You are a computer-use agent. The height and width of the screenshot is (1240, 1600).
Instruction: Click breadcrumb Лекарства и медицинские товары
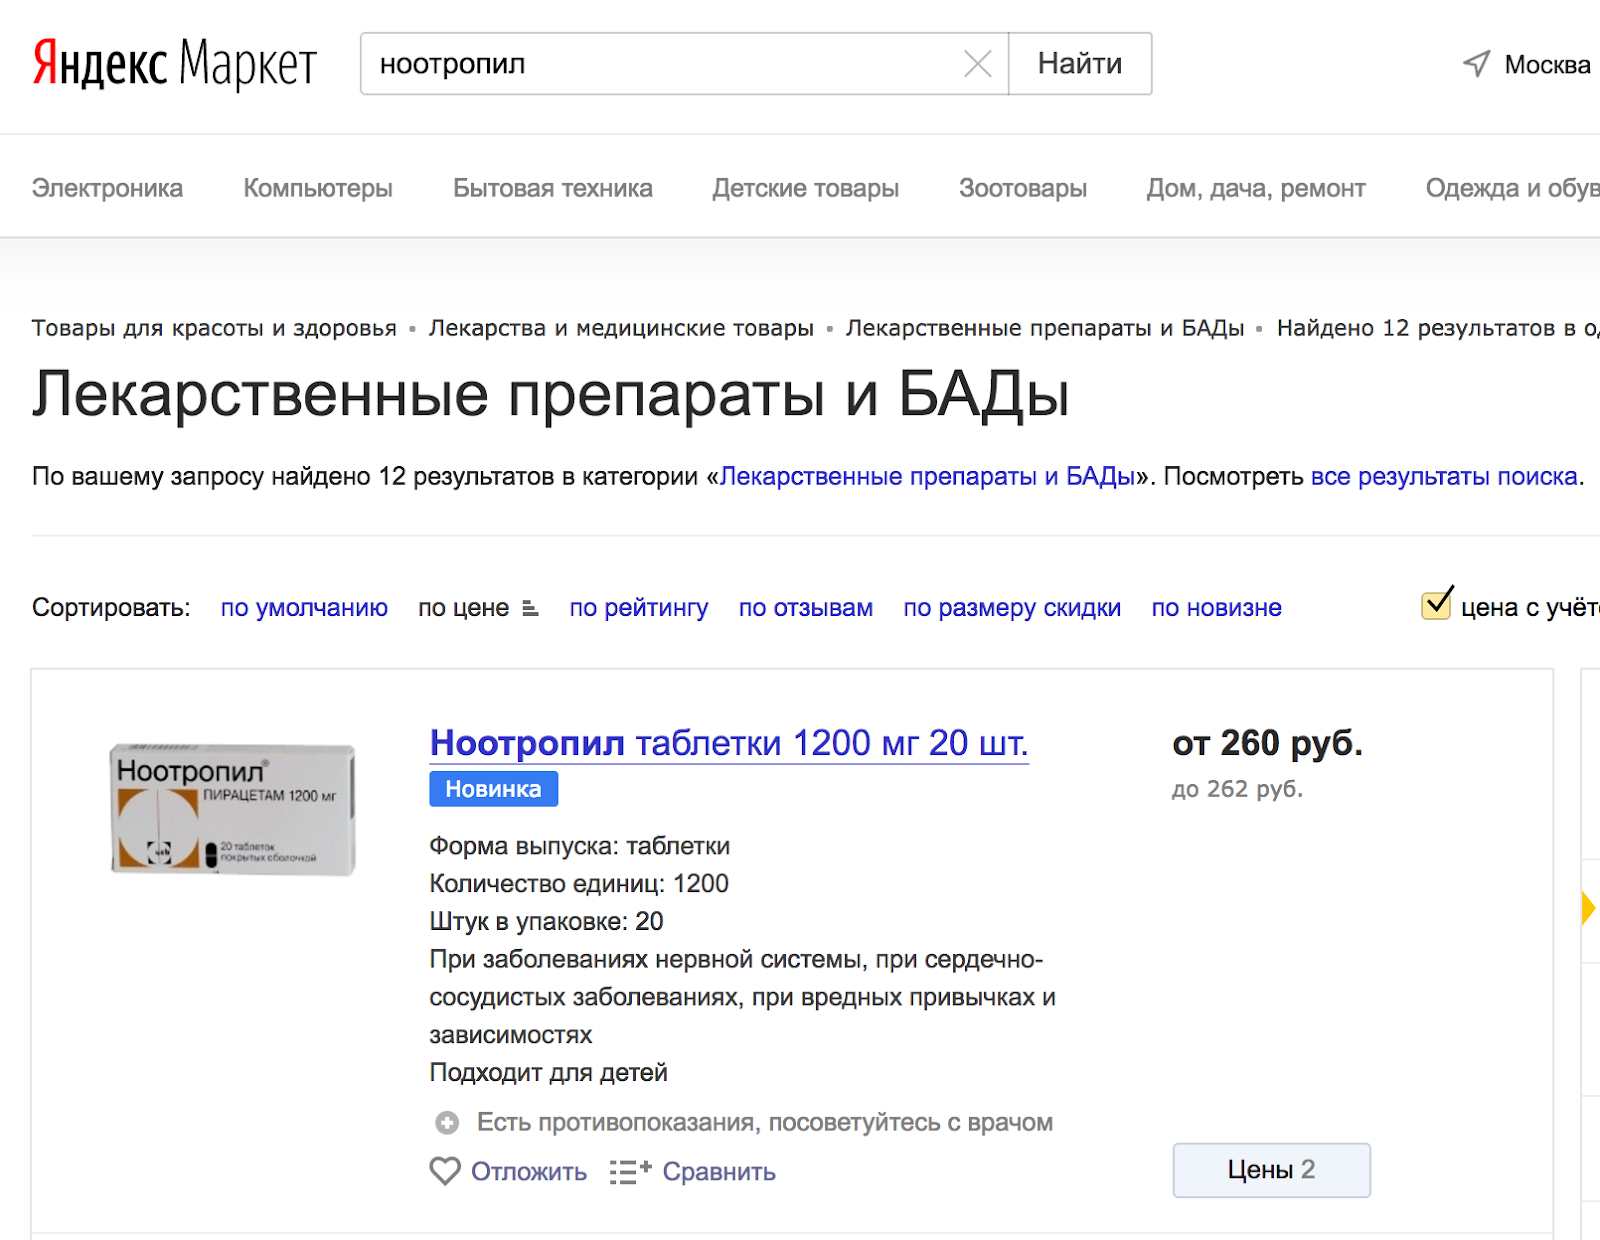tap(621, 328)
